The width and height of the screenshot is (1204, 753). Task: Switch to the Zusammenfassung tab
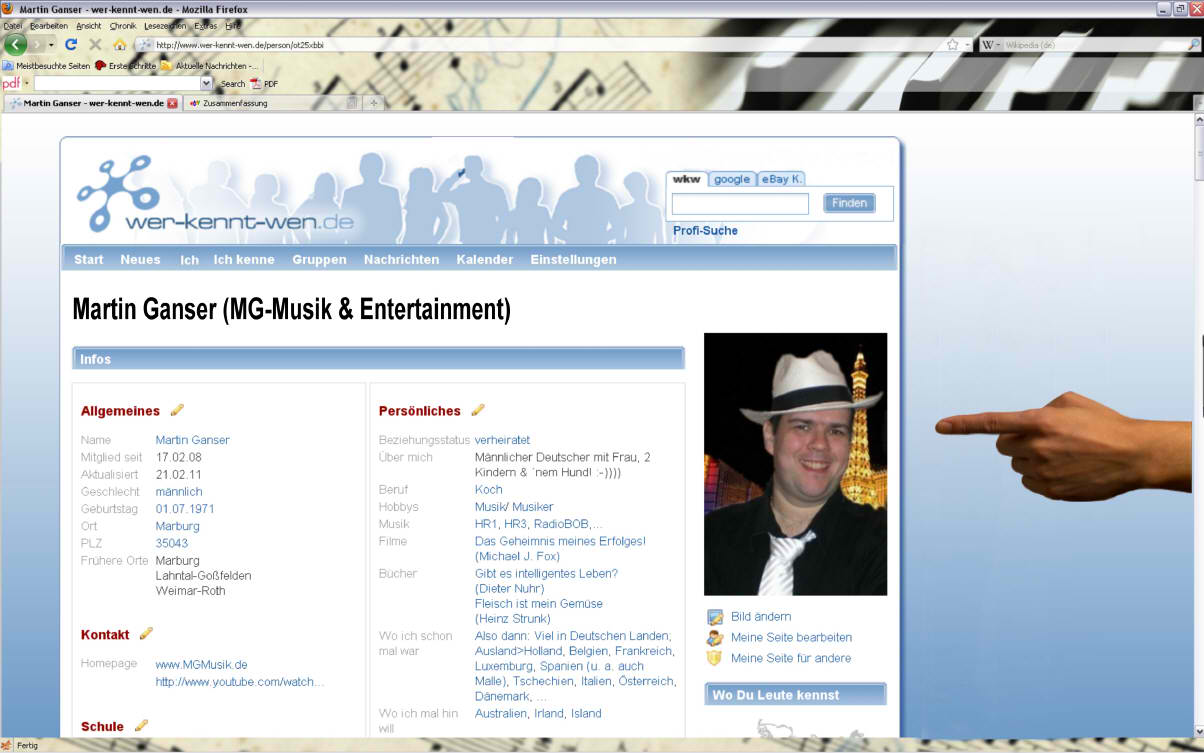coord(235,103)
